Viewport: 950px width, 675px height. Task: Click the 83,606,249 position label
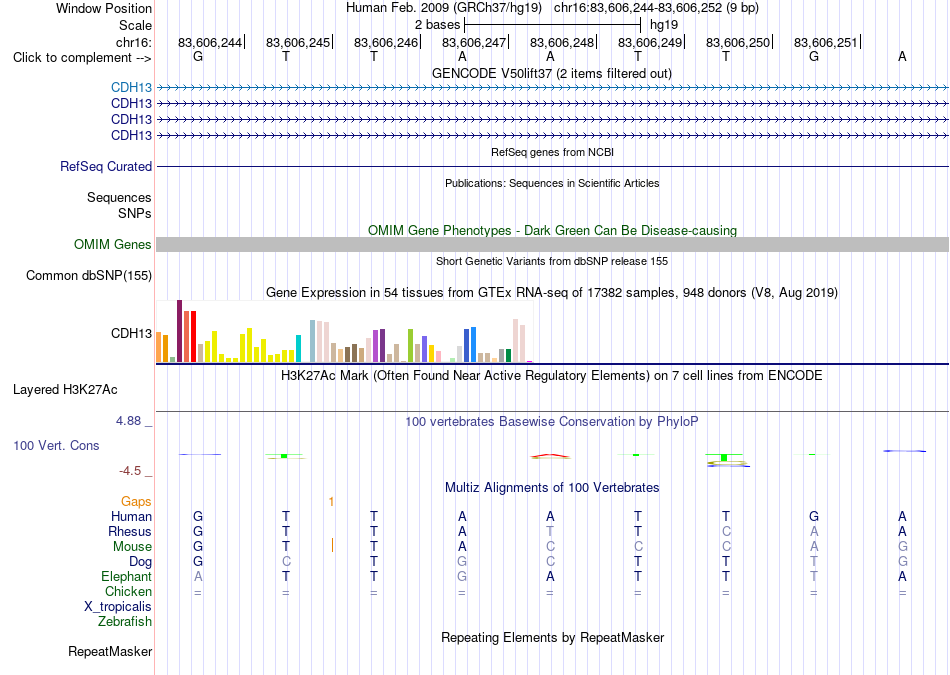click(x=649, y=42)
